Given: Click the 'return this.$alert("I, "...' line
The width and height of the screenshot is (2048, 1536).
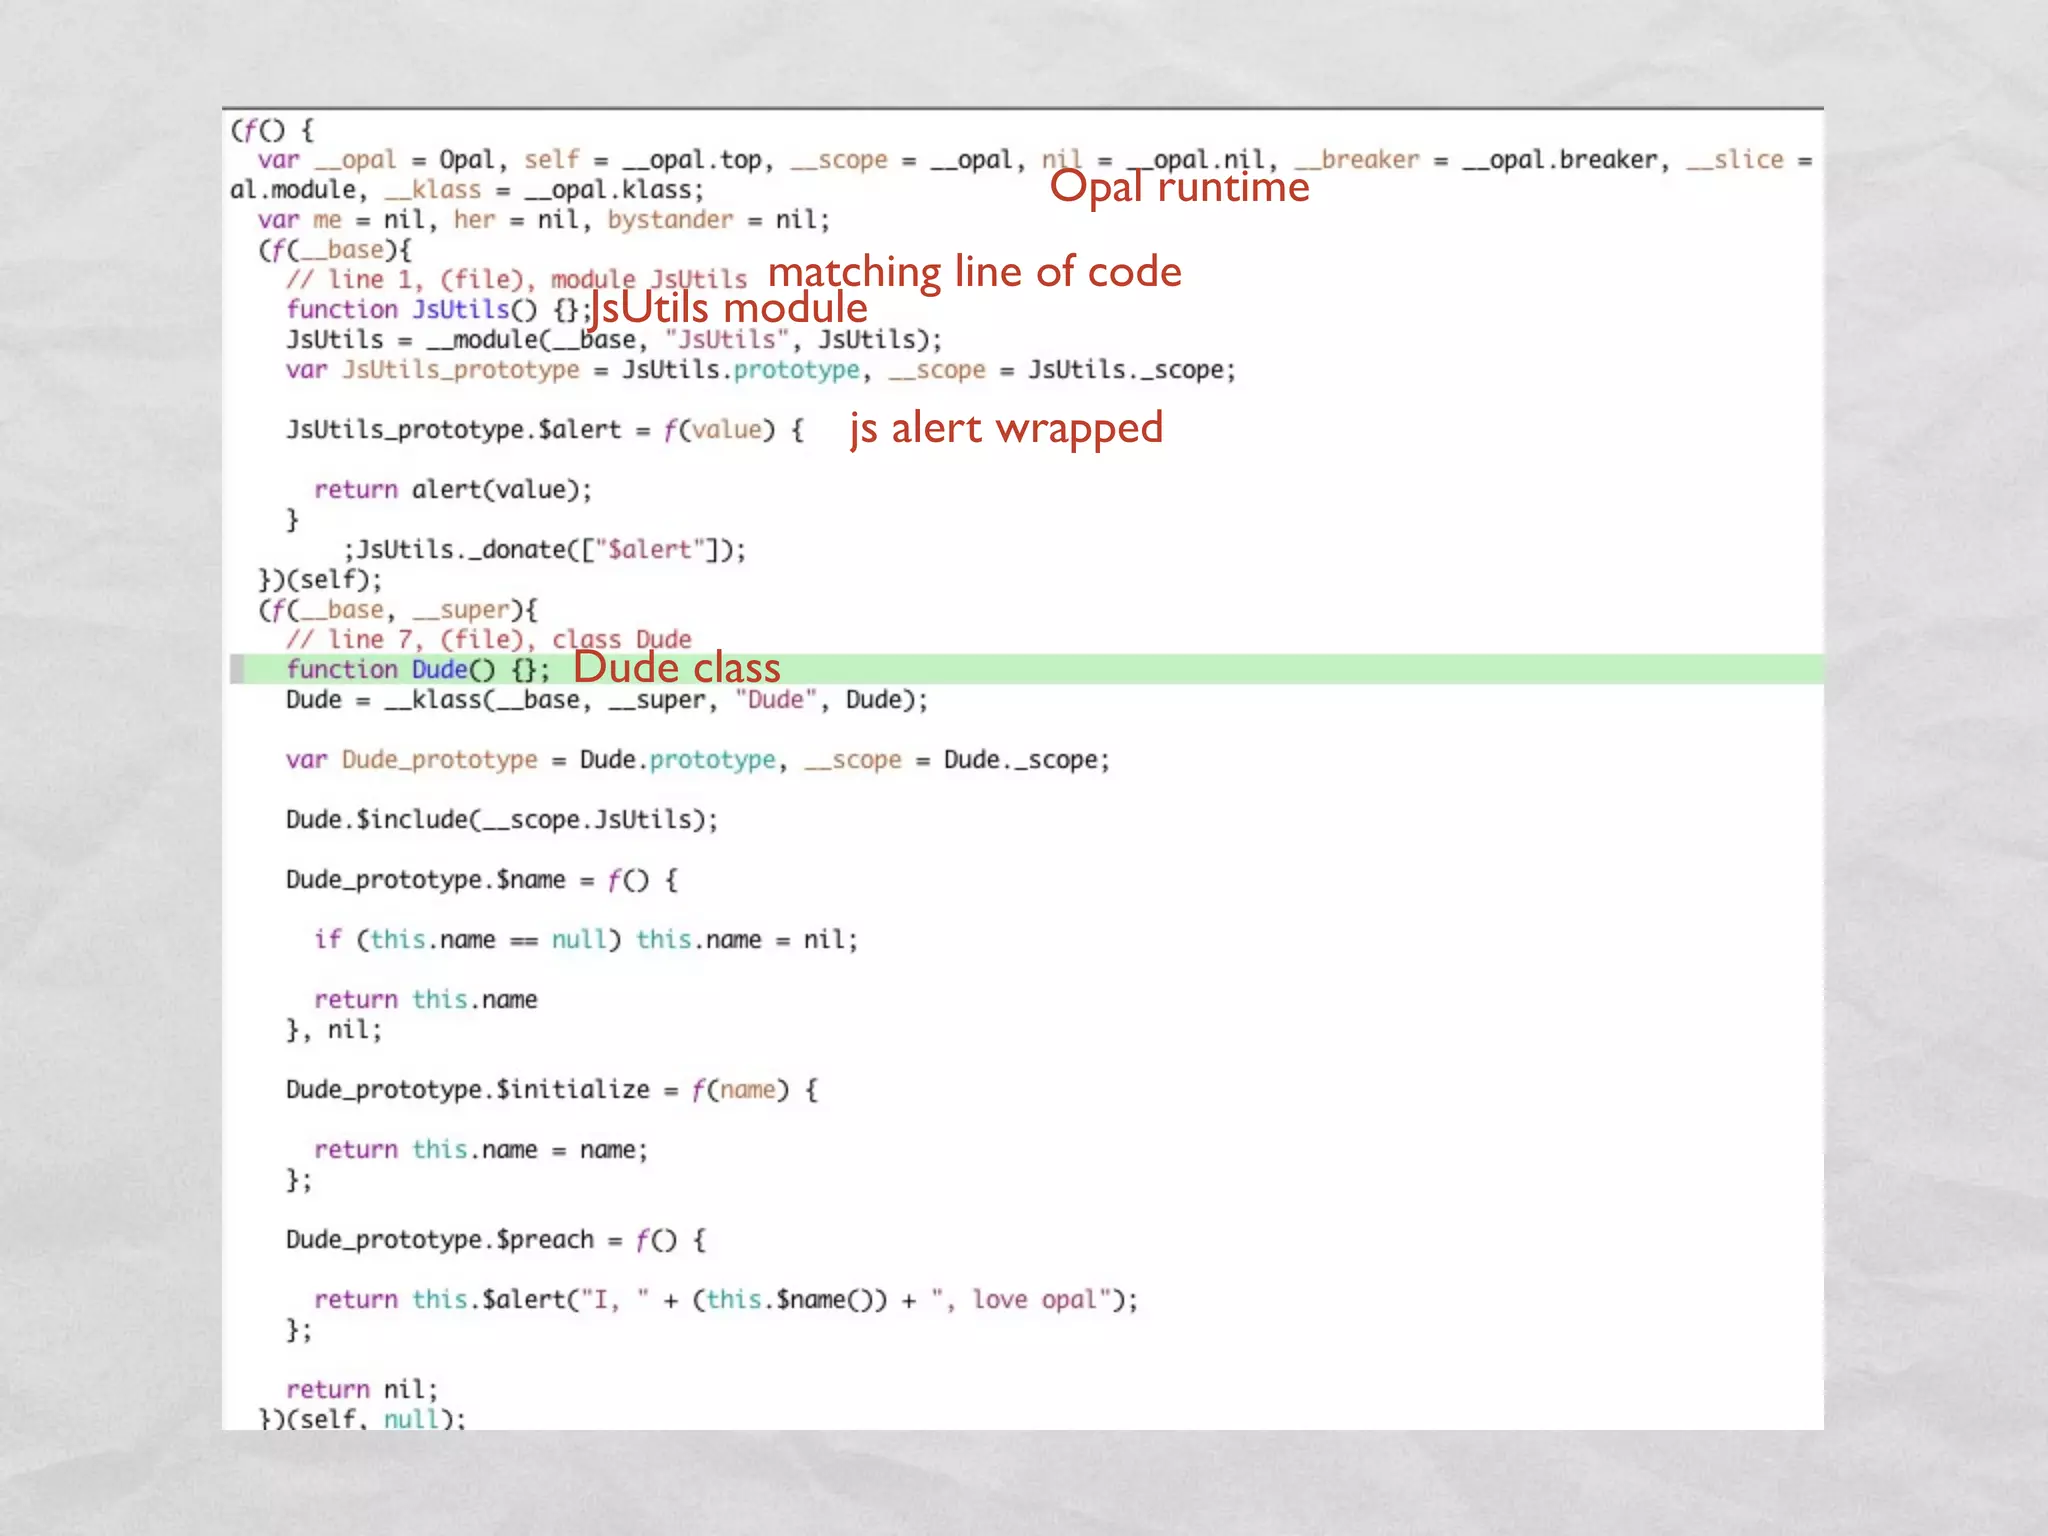Looking at the screenshot, I should pyautogui.click(x=726, y=1300).
